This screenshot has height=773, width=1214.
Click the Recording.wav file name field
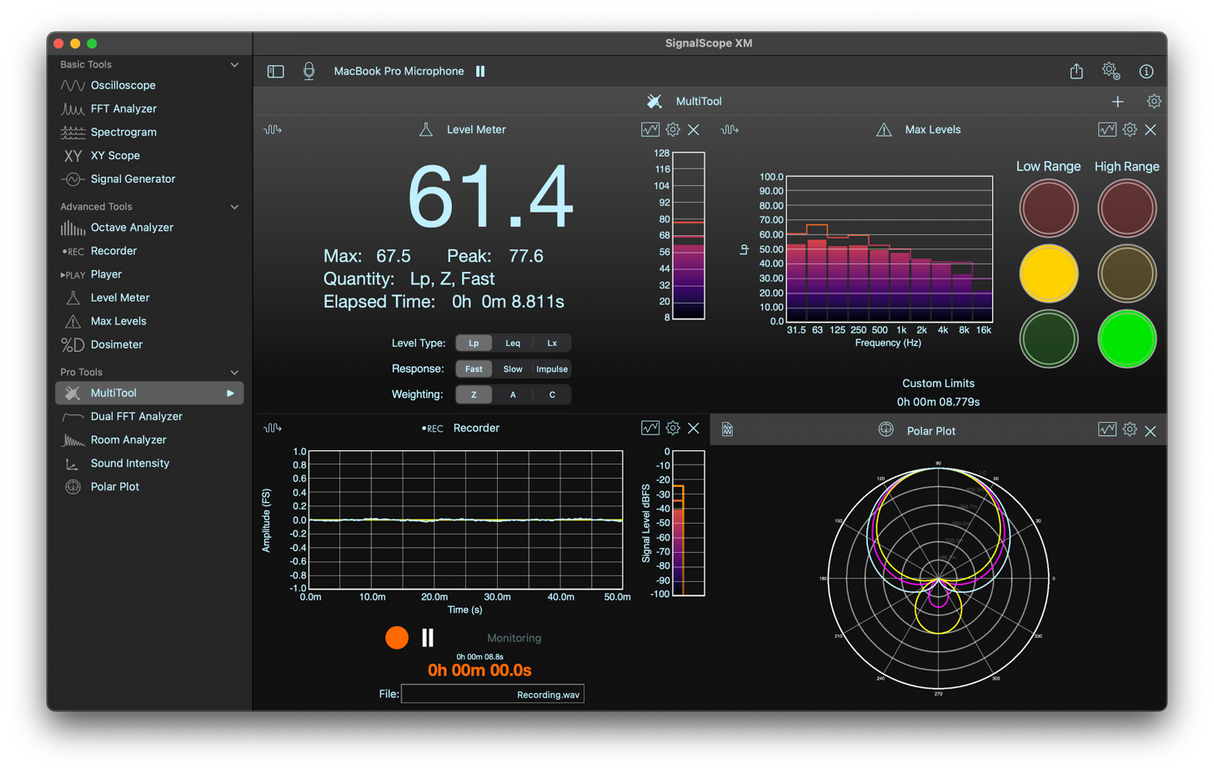[x=492, y=693]
